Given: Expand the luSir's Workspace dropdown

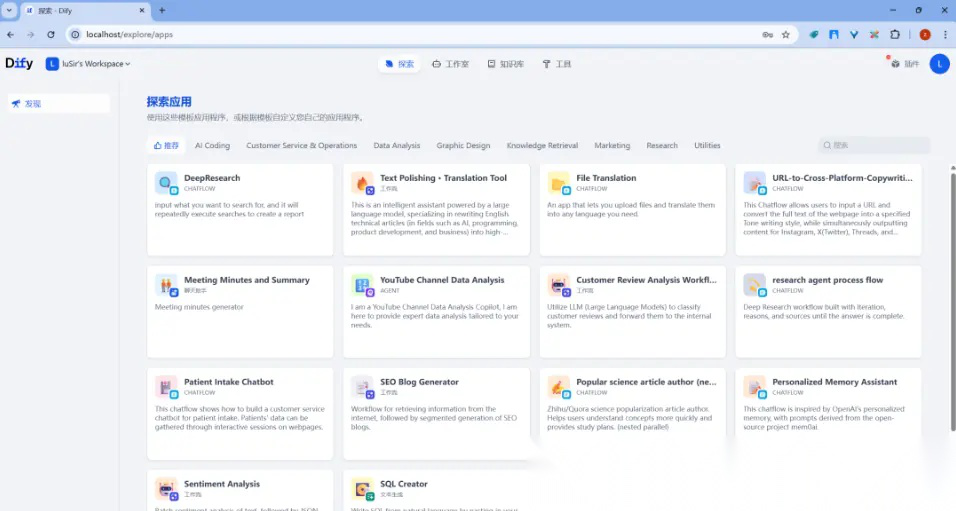Looking at the screenshot, I should click(x=88, y=63).
